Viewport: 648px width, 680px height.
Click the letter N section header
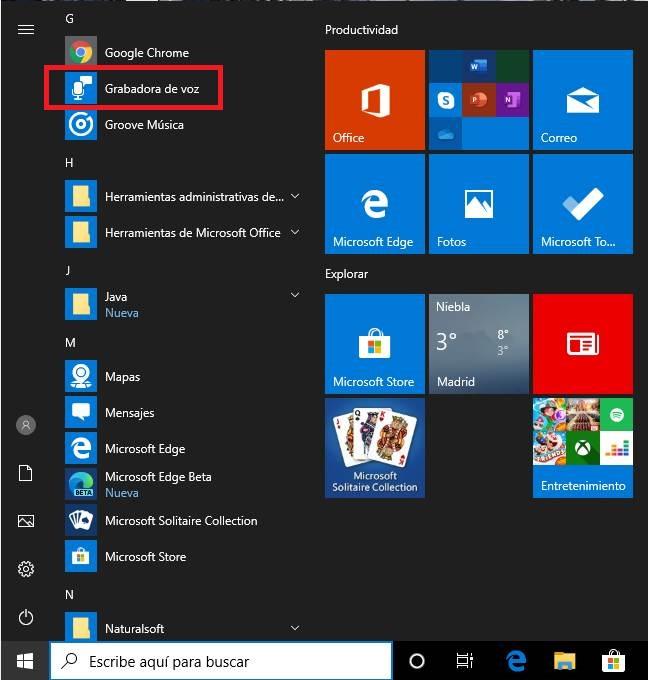click(69, 595)
